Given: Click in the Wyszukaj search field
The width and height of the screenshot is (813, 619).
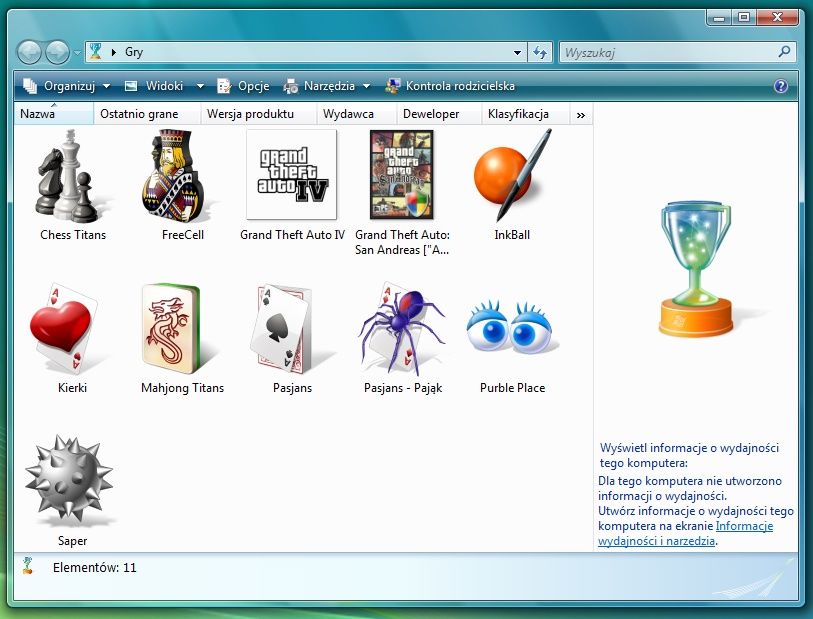Looking at the screenshot, I should pos(669,52).
